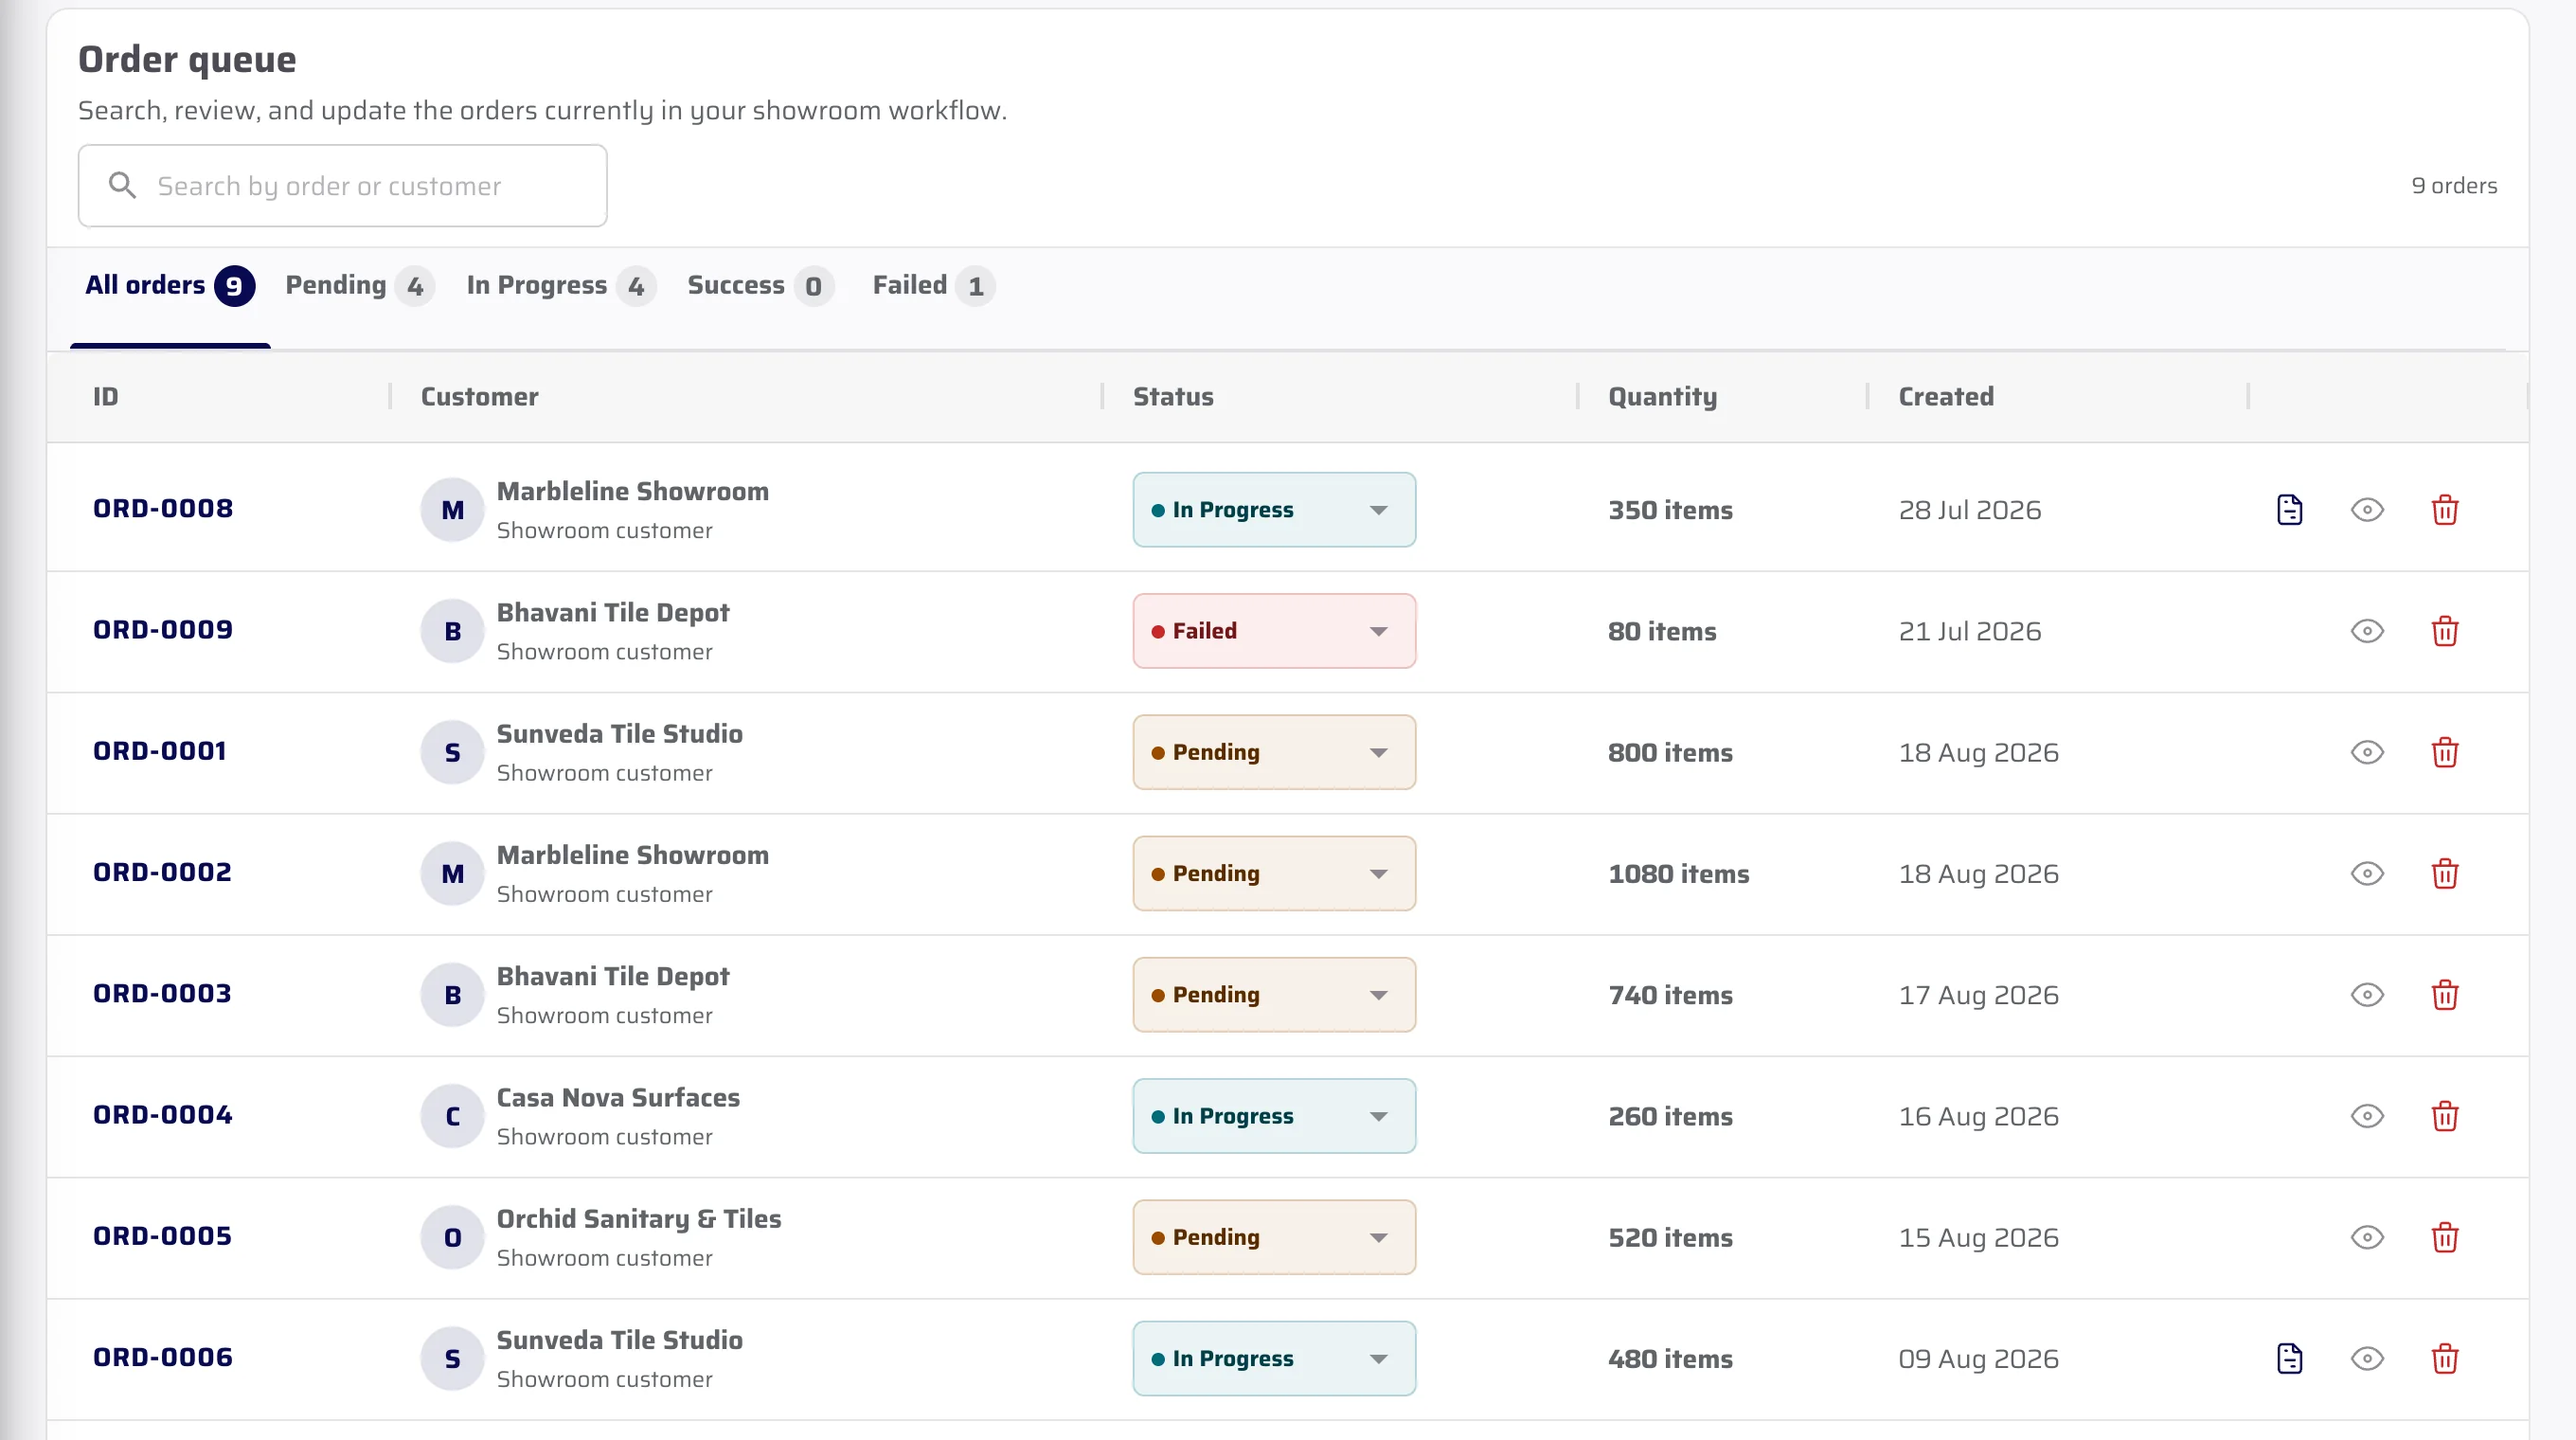Open order link ORD-0009
The image size is (2576, 1440).
click(x=163, y=629)
